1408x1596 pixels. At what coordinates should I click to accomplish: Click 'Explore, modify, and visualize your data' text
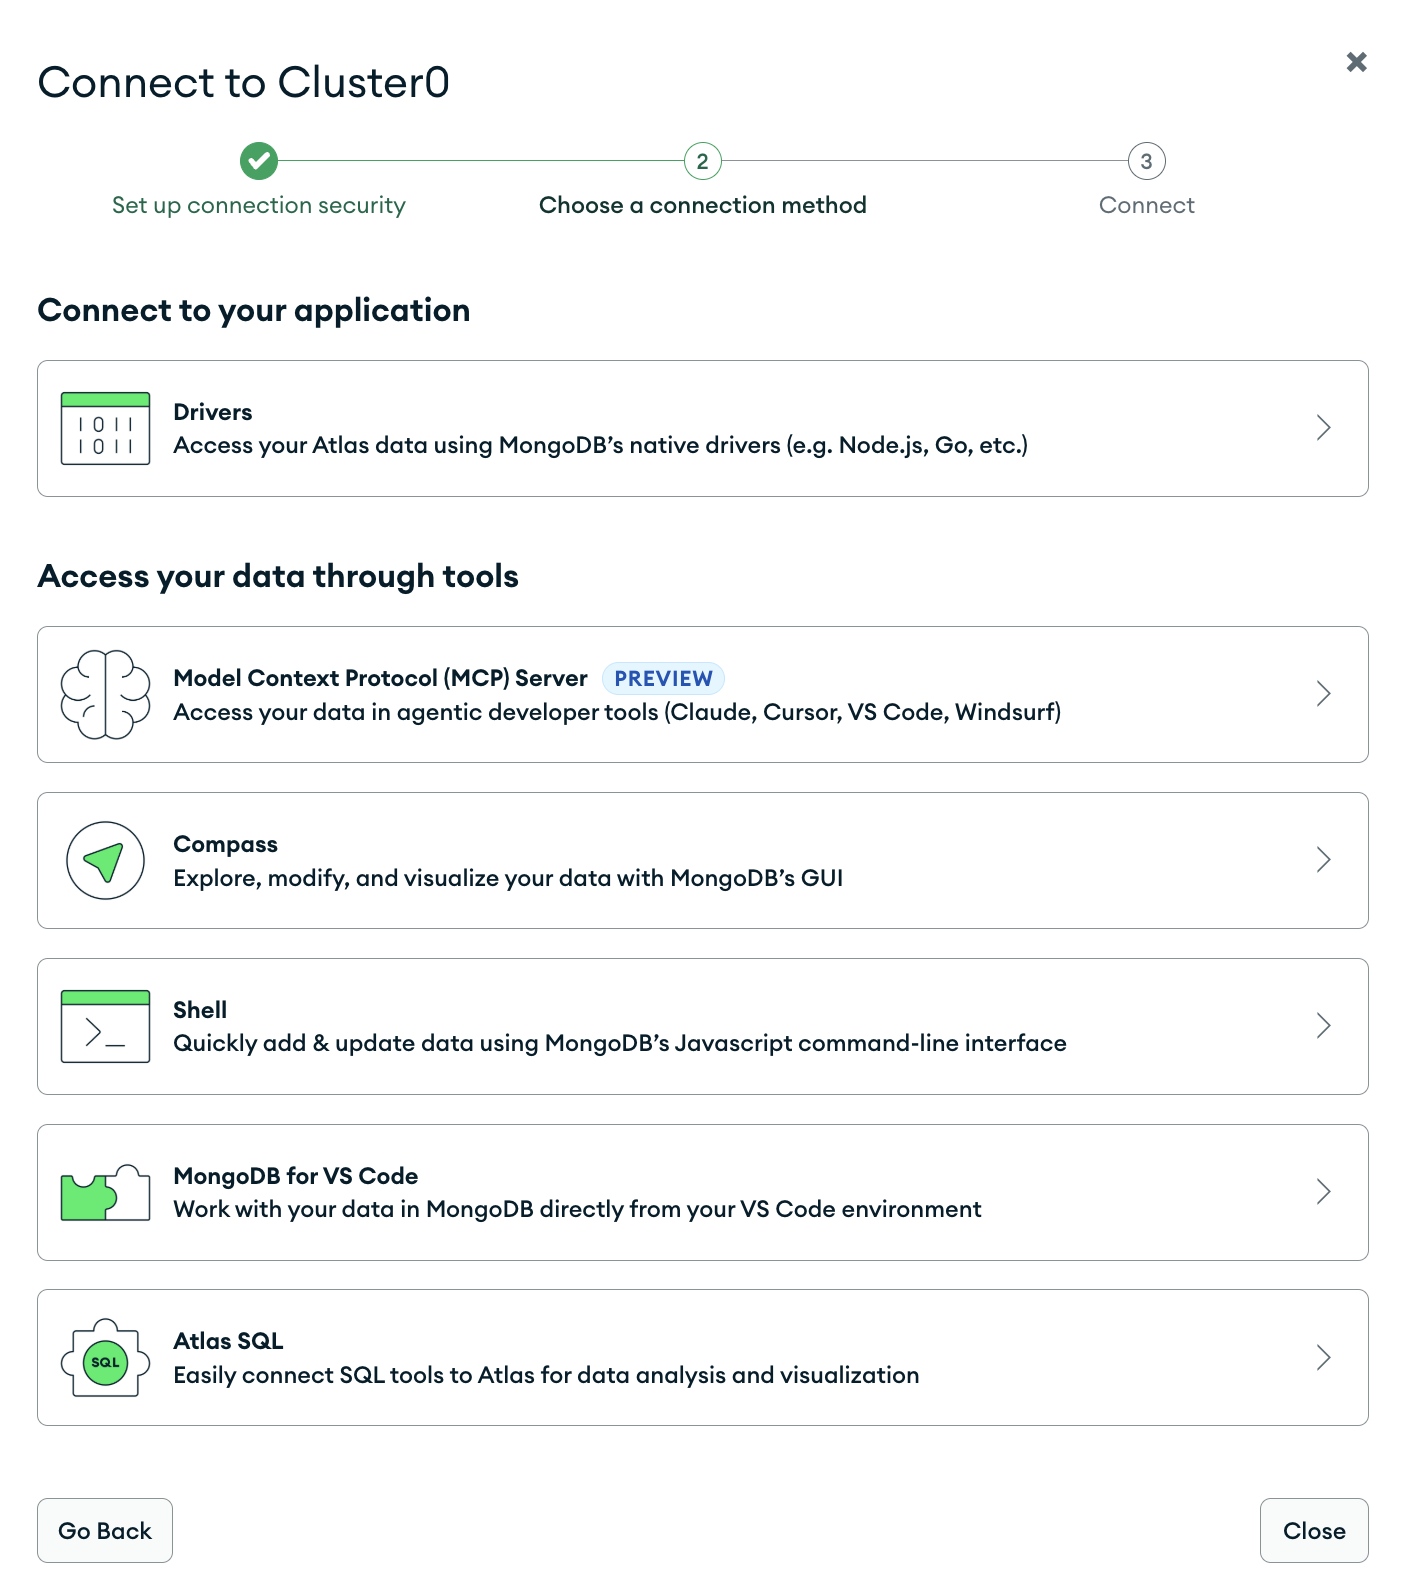tap(508, 878)
